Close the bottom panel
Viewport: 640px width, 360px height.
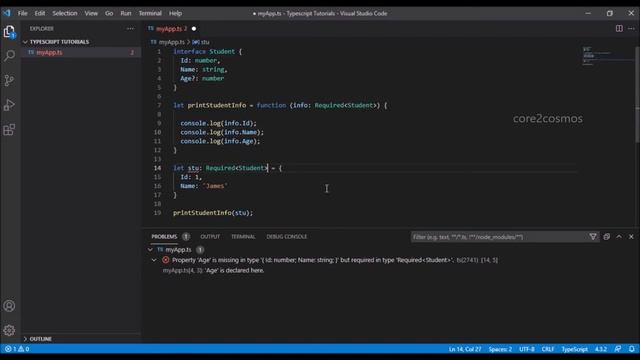(x=631, y=237)
